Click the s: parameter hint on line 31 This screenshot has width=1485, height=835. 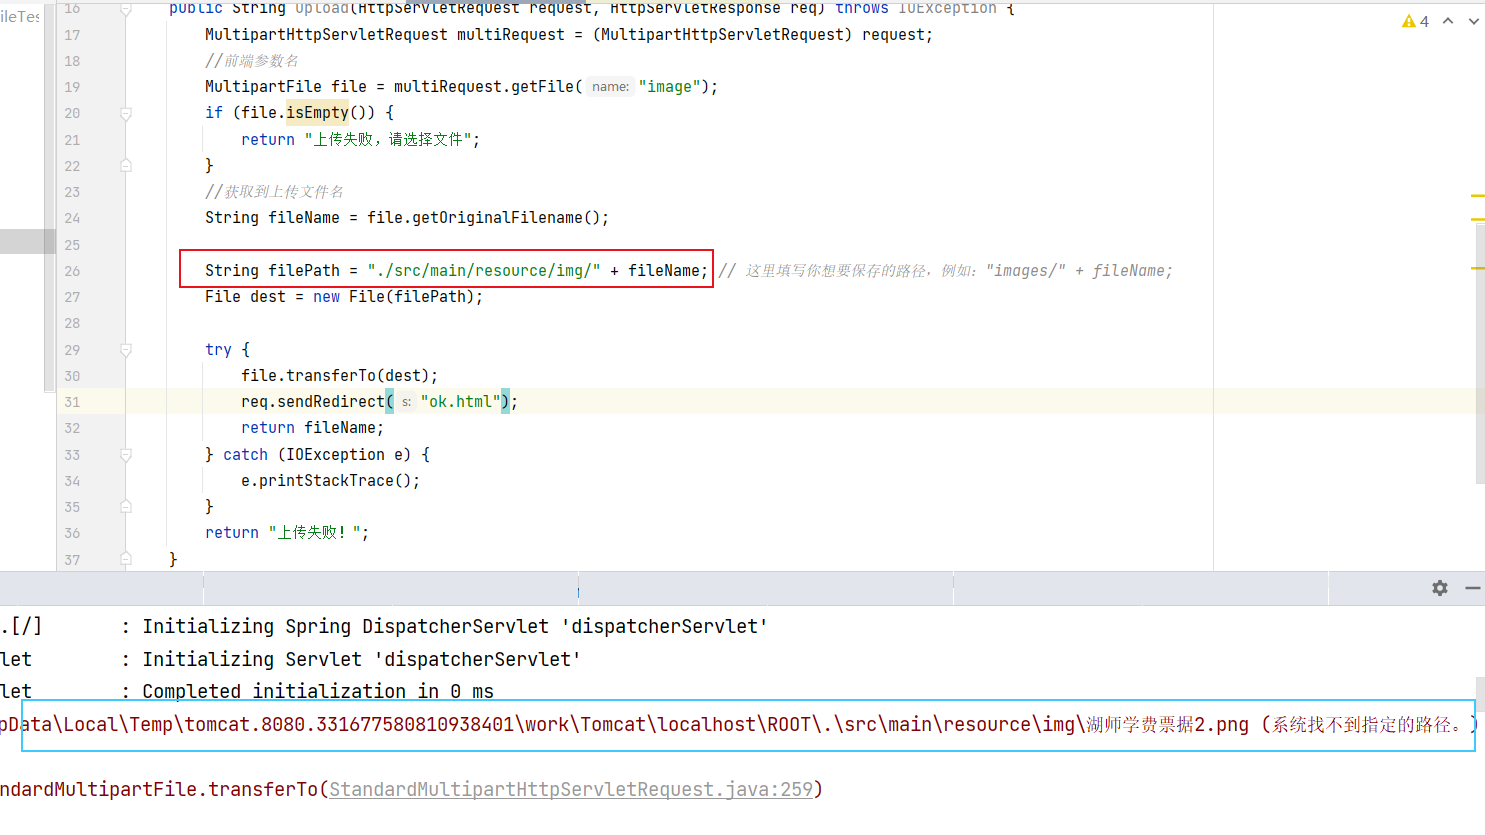pyautogui.click(x=406, y=402)
